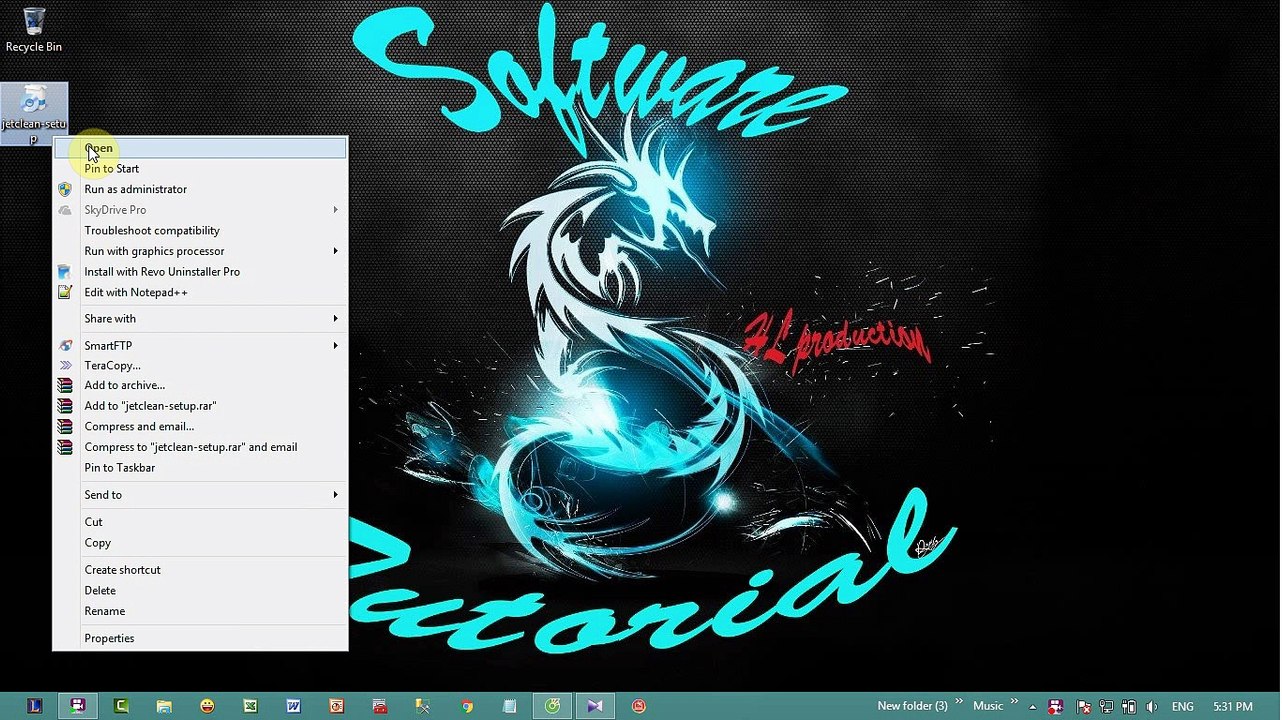This screenshot has height=720, width=1282.
Task: Open File Explorer from the taskbar
Action: pyautogui.click(x=164, y=706)
